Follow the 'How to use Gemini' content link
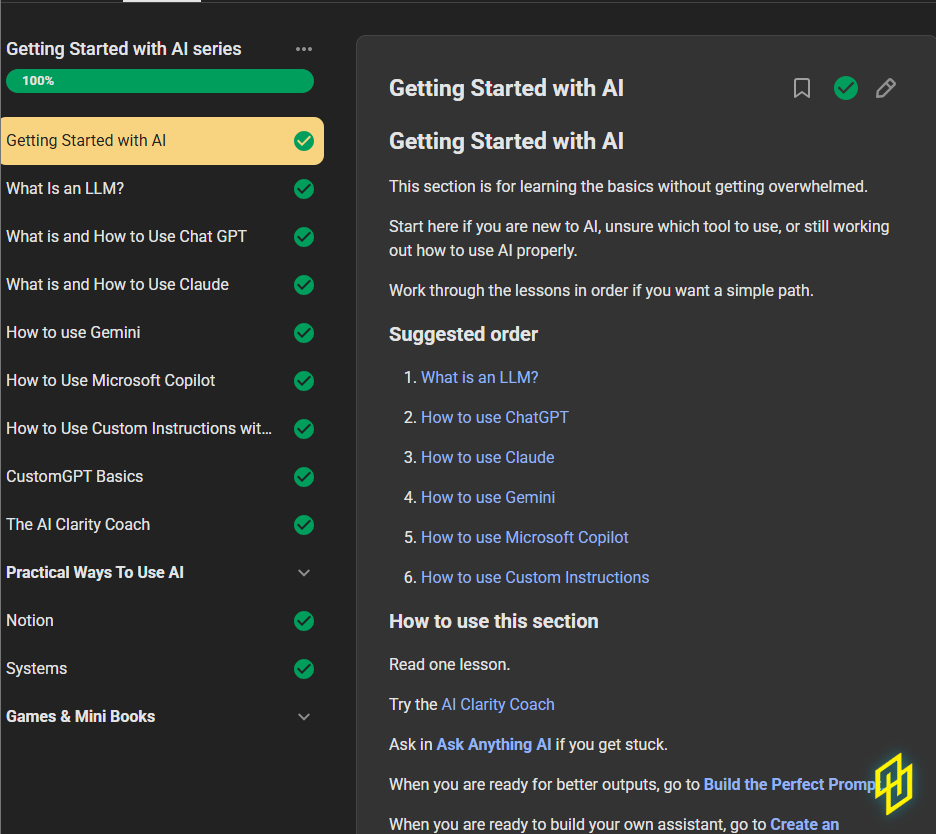This screenshot has width=936, height=834. point(488,497)
